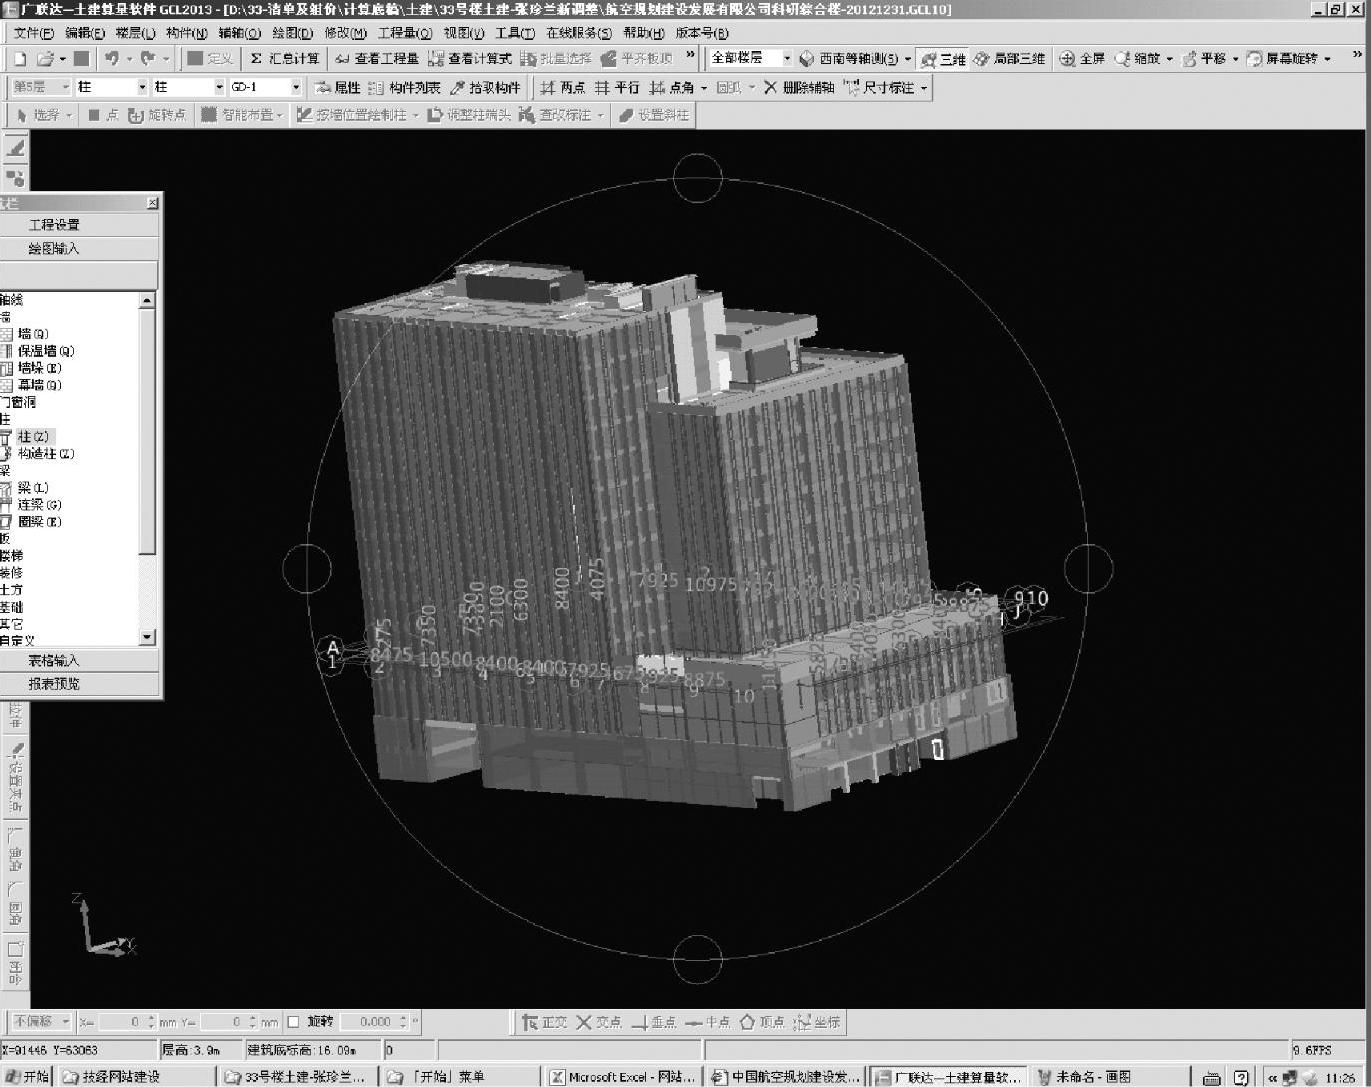Image resolution: width=1371 pixels, height=1087 pixels.
Task: Select 旋转点 rotate point tool
Action: pos(157,115)
